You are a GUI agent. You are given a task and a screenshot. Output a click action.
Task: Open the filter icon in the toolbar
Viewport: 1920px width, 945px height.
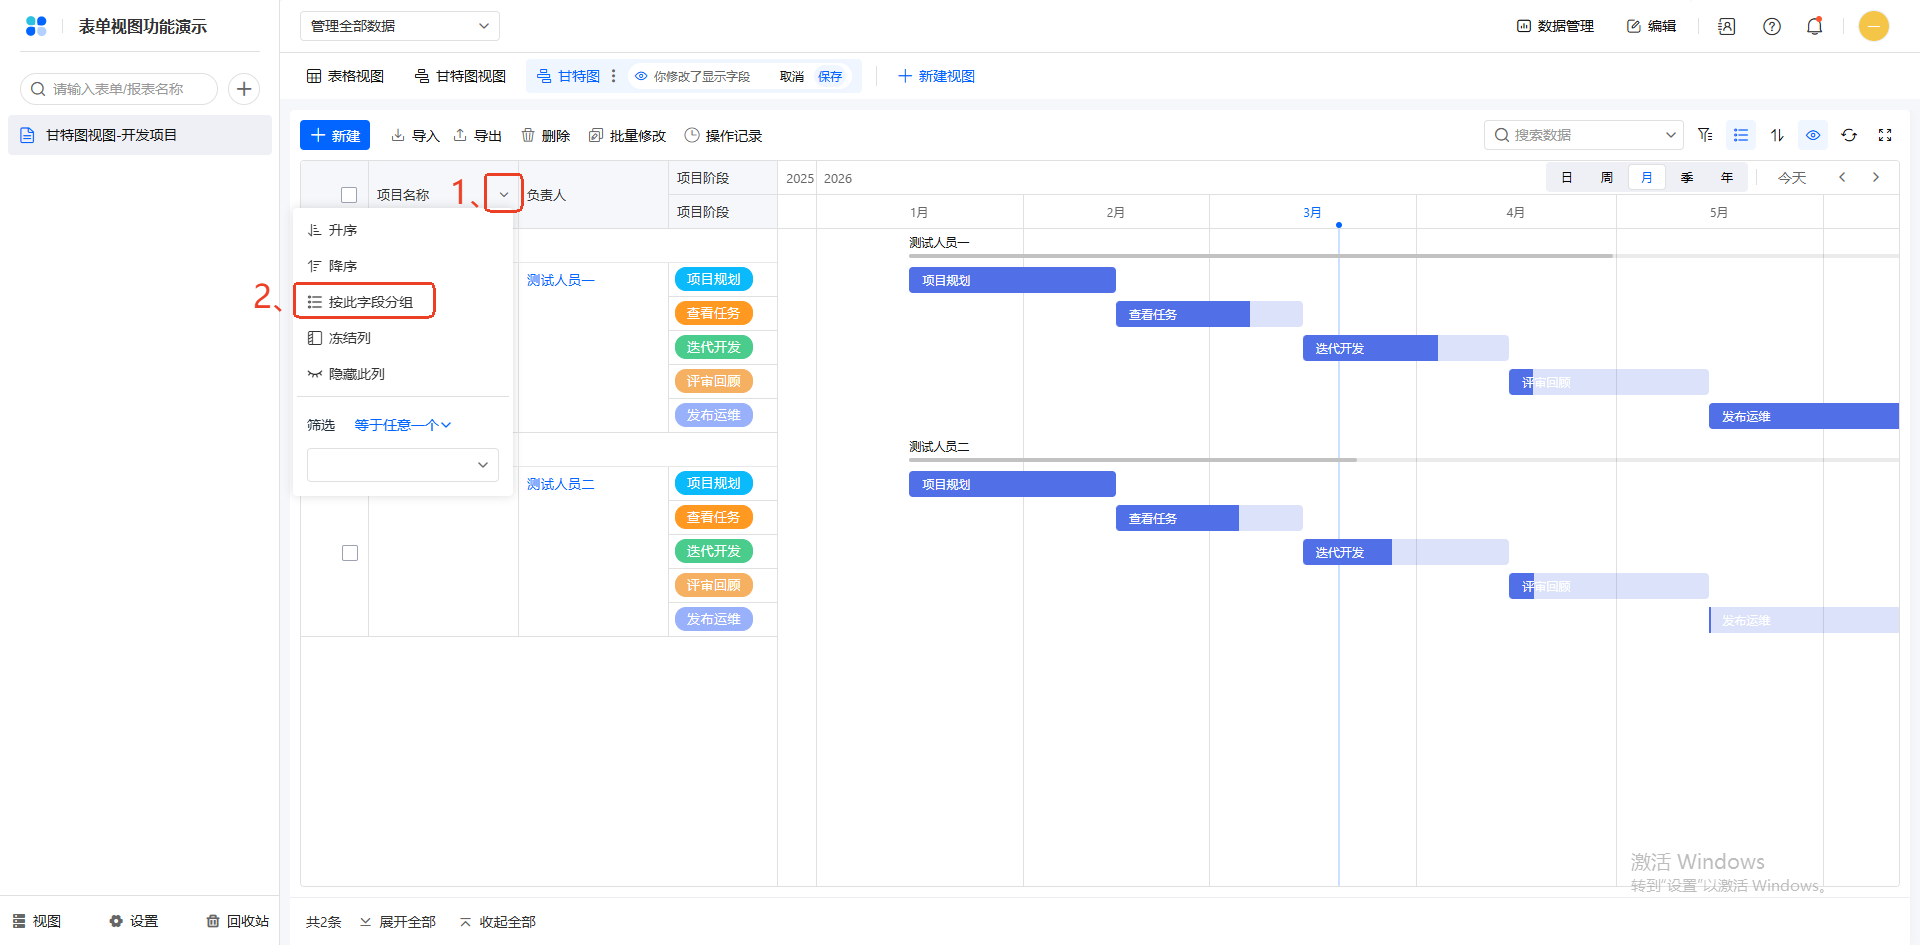pyautogui.click(x=1705, y=135)
